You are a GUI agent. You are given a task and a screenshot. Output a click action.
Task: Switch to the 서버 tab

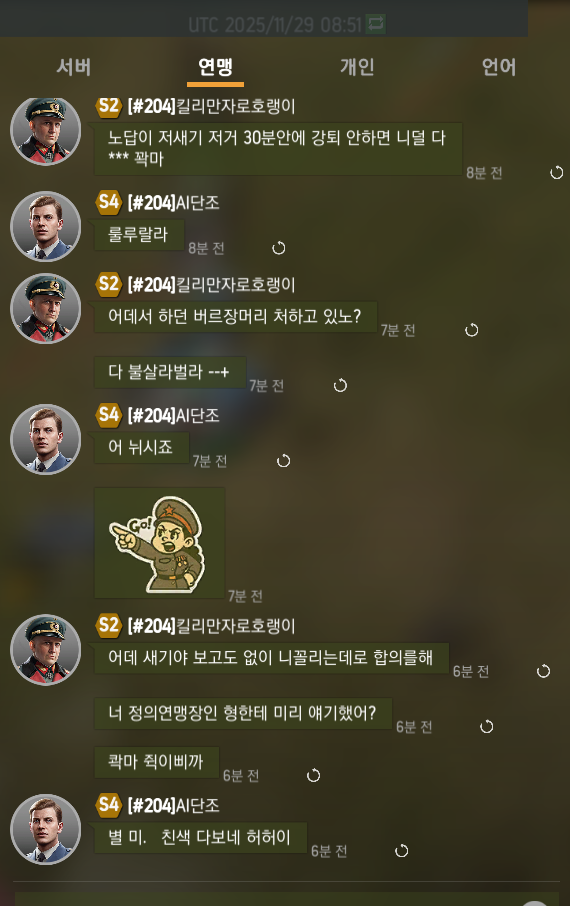click(x=73, y=67)
